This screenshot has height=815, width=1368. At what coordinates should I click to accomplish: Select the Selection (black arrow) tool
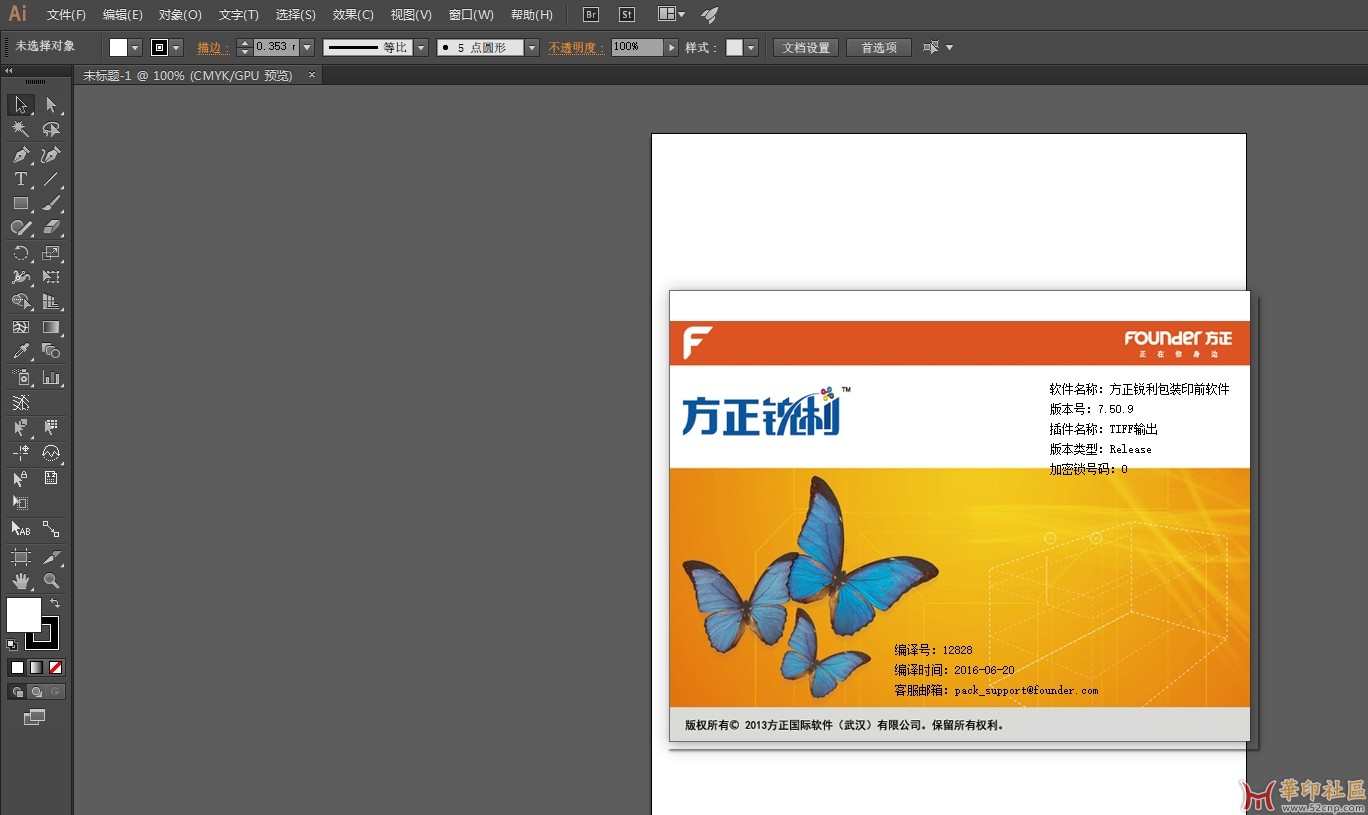point(21,105)
